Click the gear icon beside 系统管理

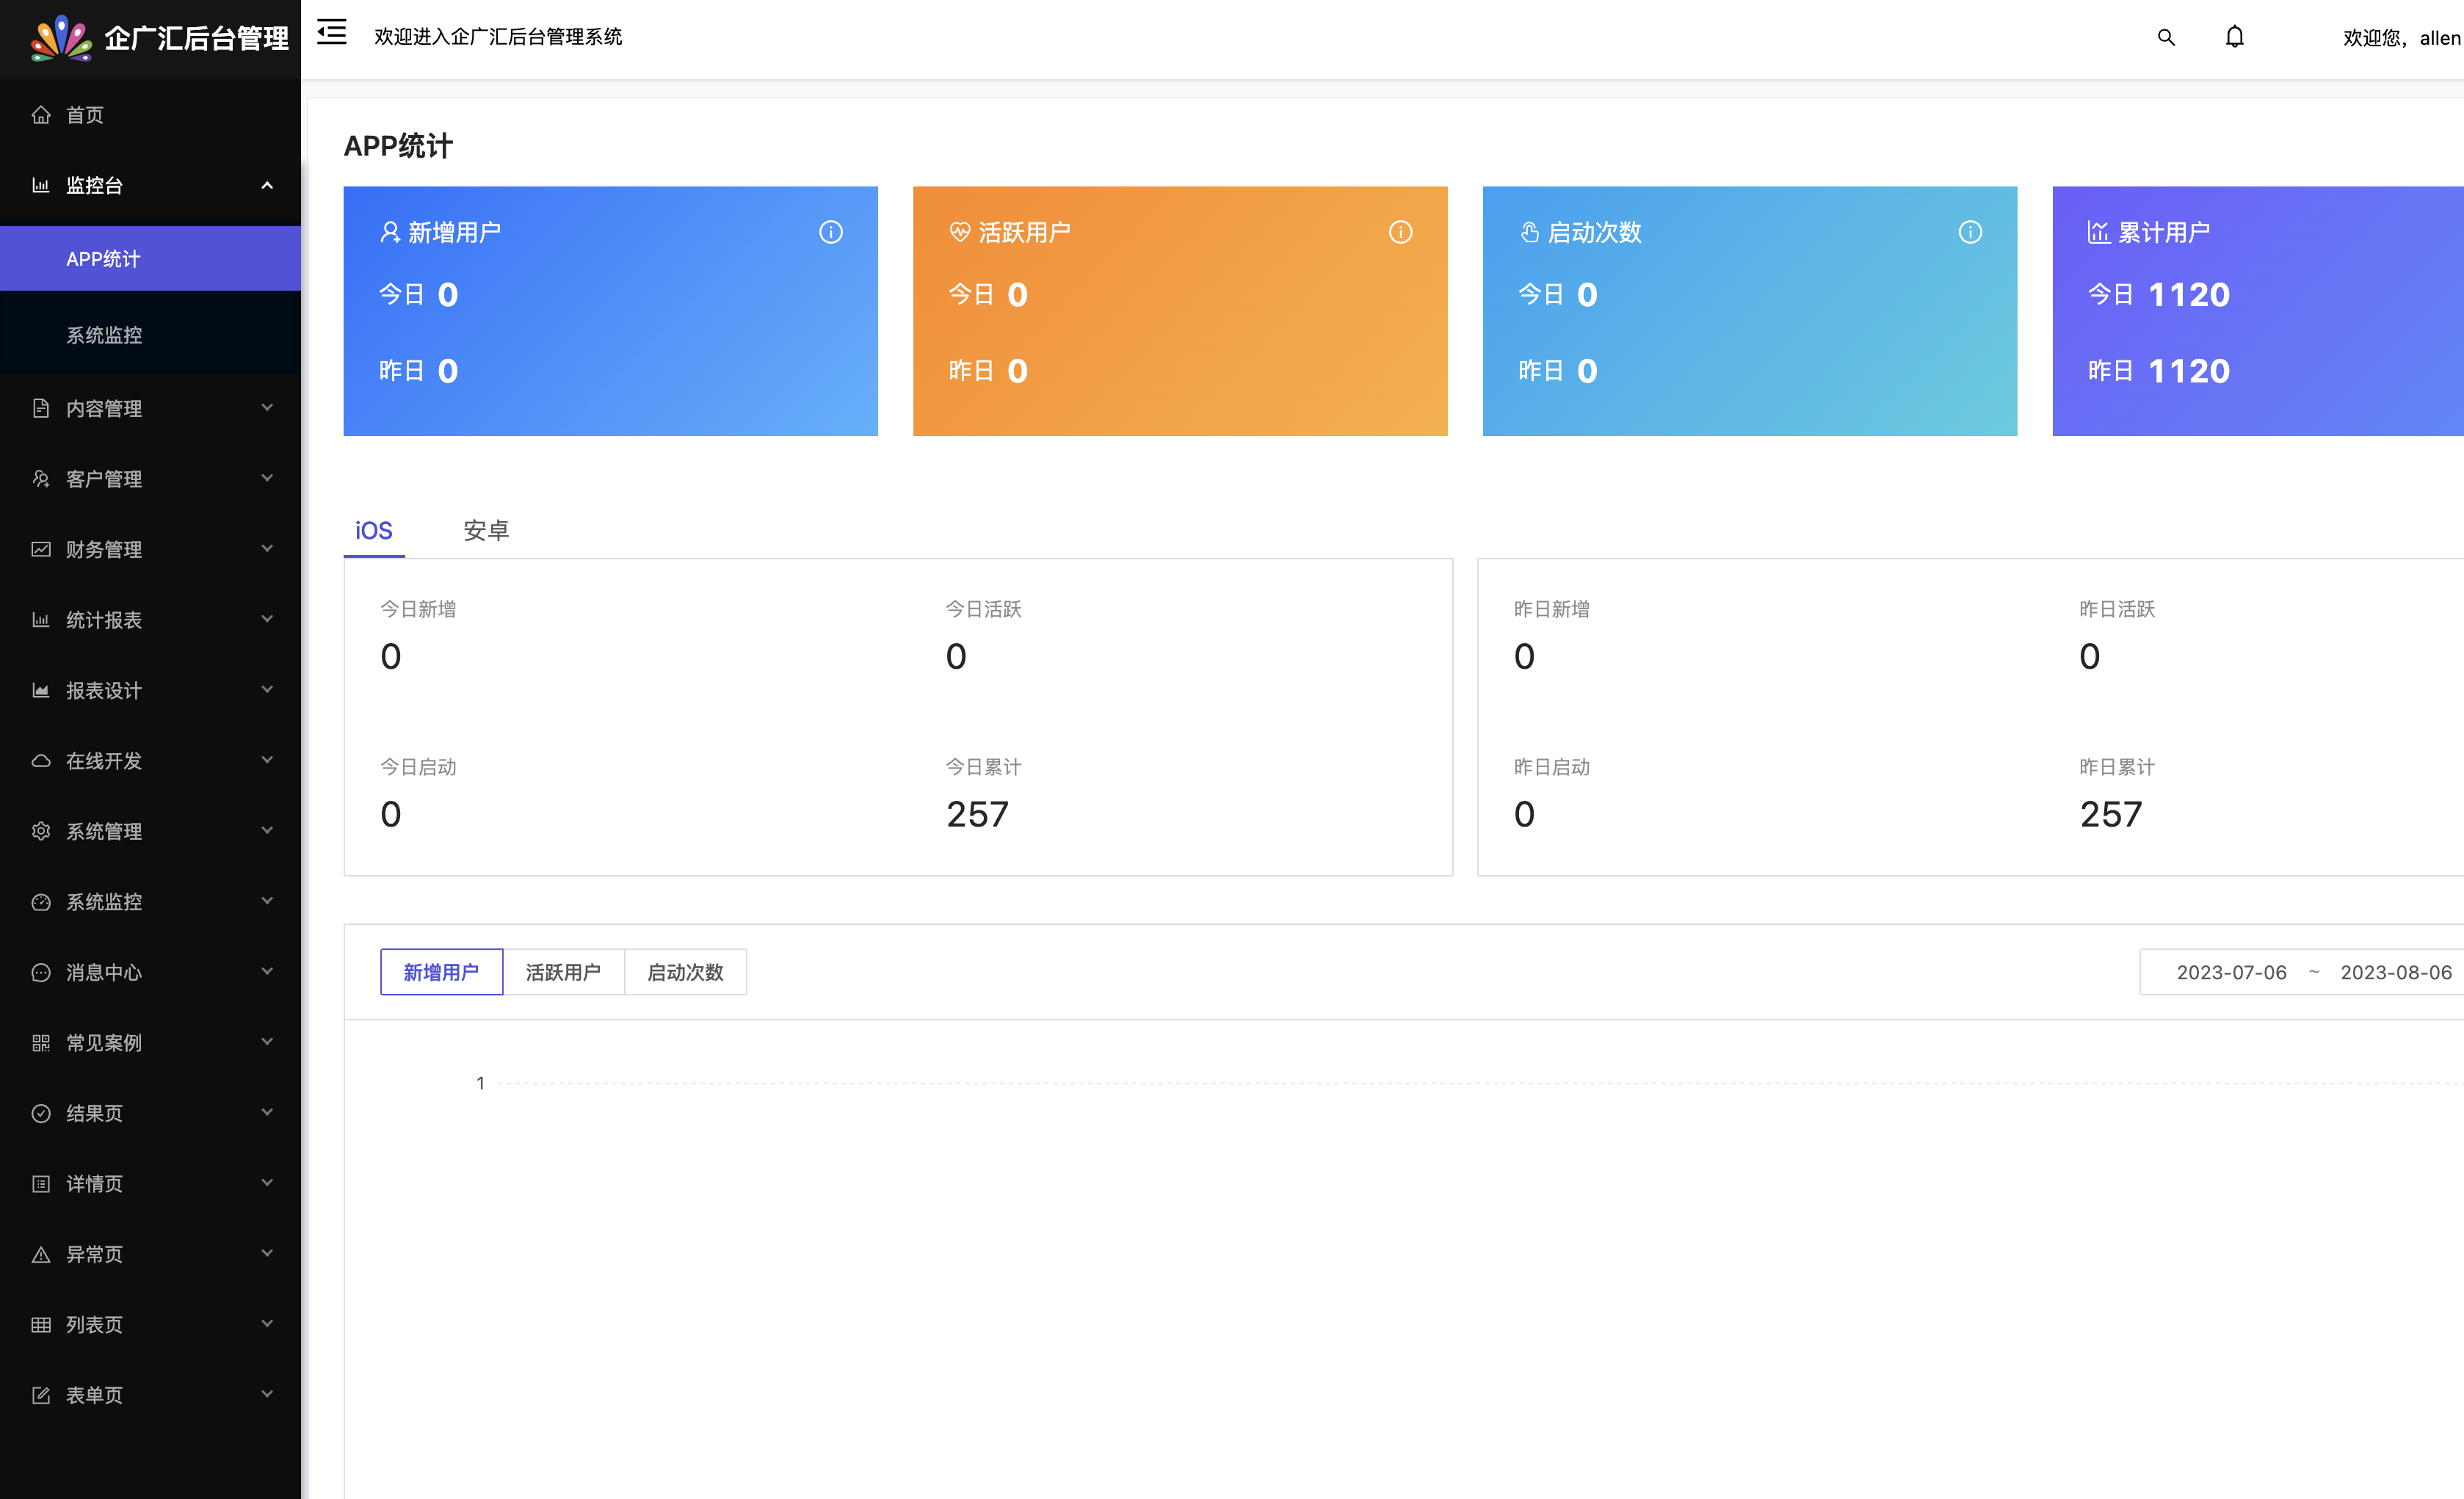(x=41, y=831)
